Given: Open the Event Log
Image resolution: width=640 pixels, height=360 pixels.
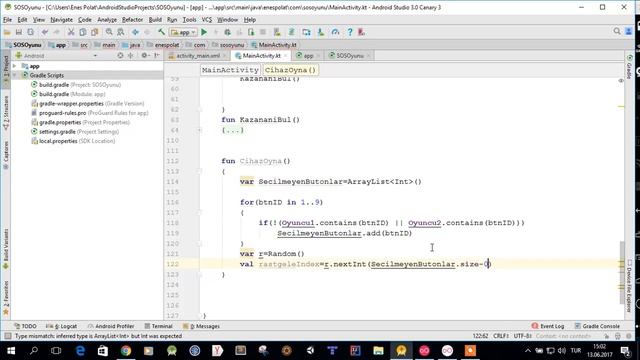Looking at the screenshot, I should pos(548,326).
